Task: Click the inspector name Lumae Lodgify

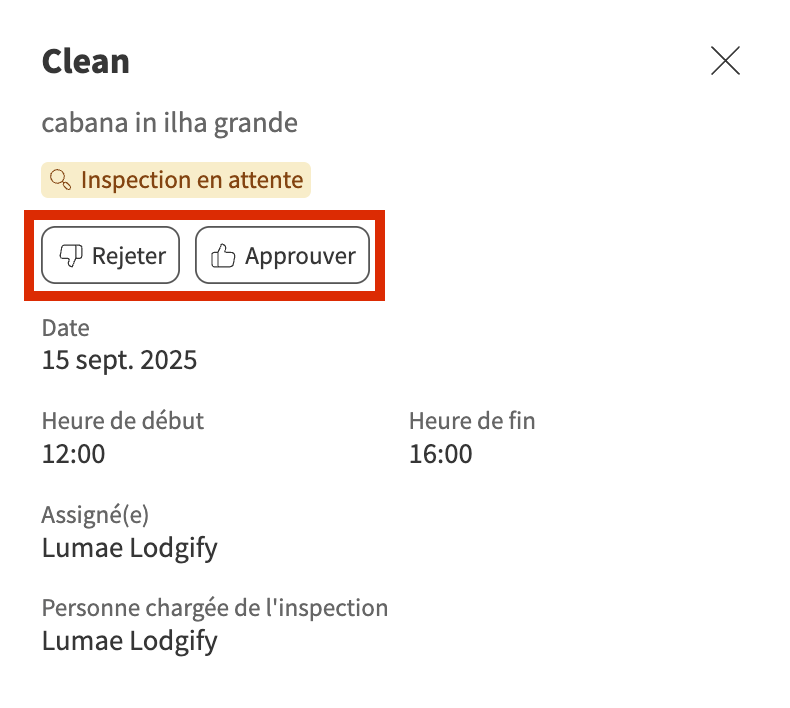Action: point(129,641)
